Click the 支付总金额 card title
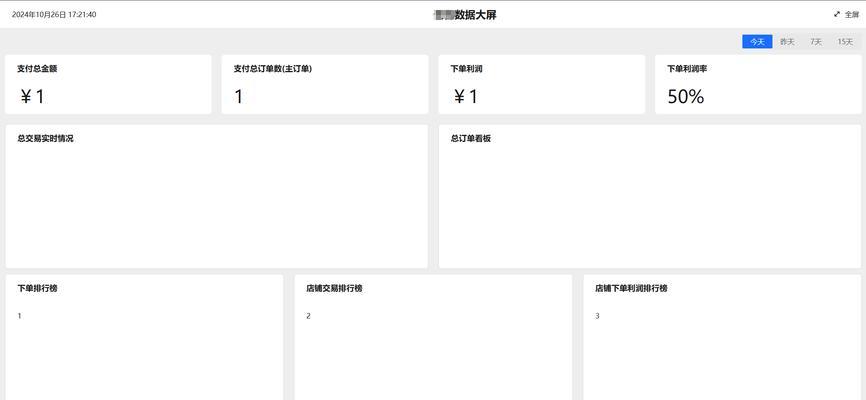866x400 pixels. point(37,69)
